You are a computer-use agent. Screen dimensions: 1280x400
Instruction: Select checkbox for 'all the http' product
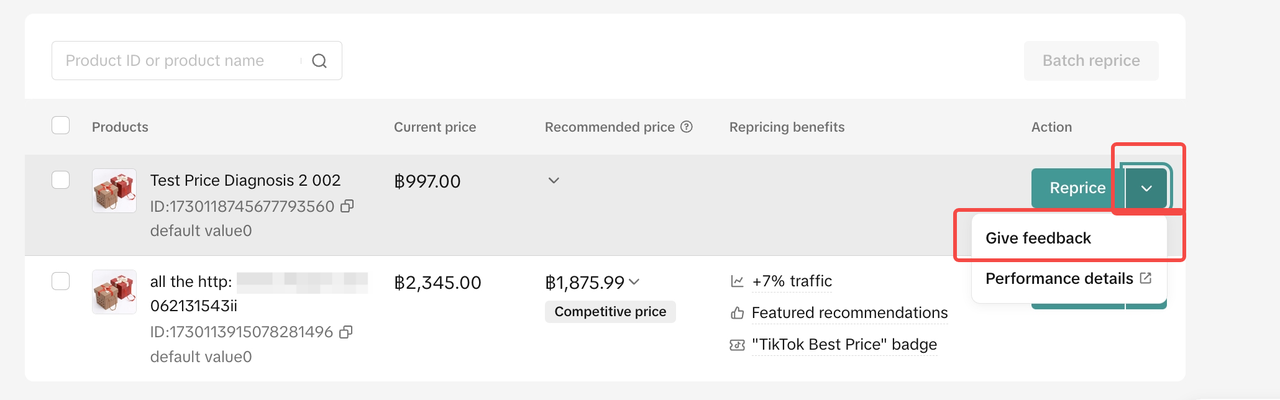(61, 281)
